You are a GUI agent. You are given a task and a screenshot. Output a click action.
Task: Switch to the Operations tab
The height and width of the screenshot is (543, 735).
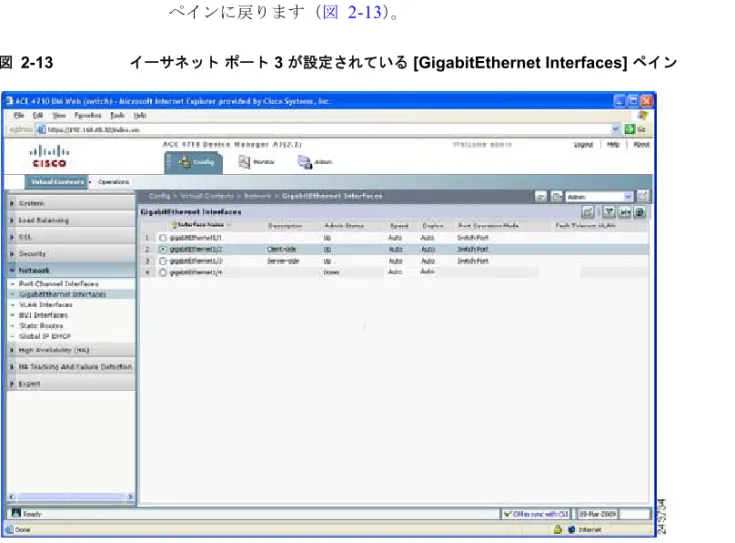113,182
